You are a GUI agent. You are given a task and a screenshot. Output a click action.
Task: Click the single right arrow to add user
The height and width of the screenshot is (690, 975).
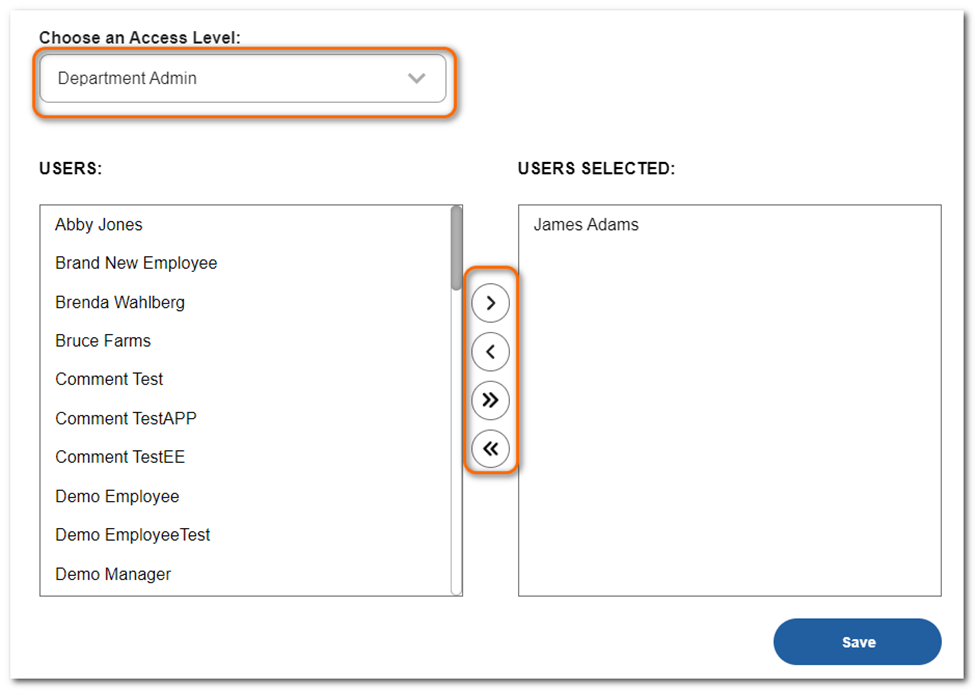(490, 302)
